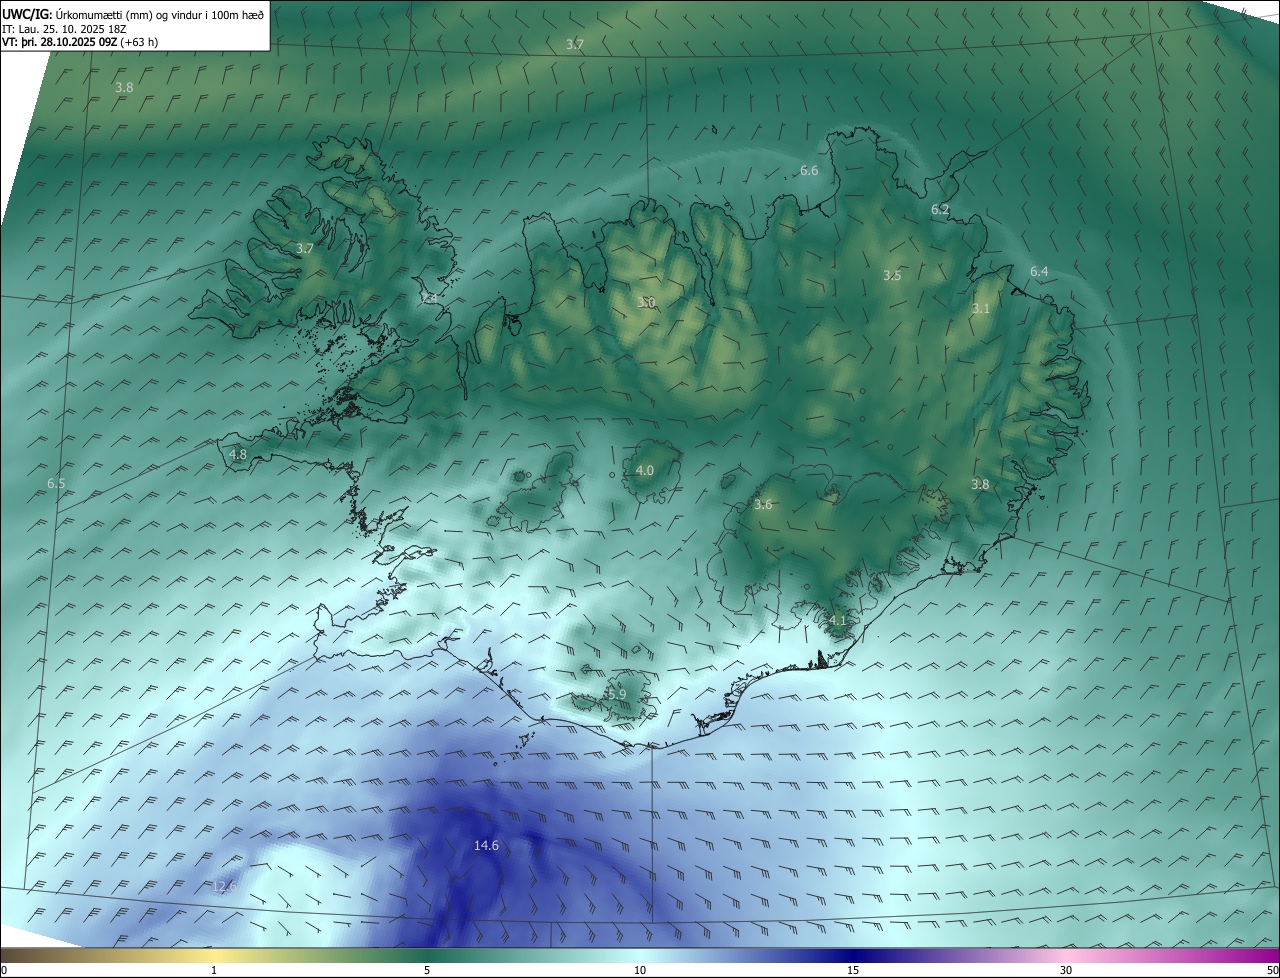1280x978 pixels.
Task: Click the 4.8 value label
Action: (x=238, y=454)
